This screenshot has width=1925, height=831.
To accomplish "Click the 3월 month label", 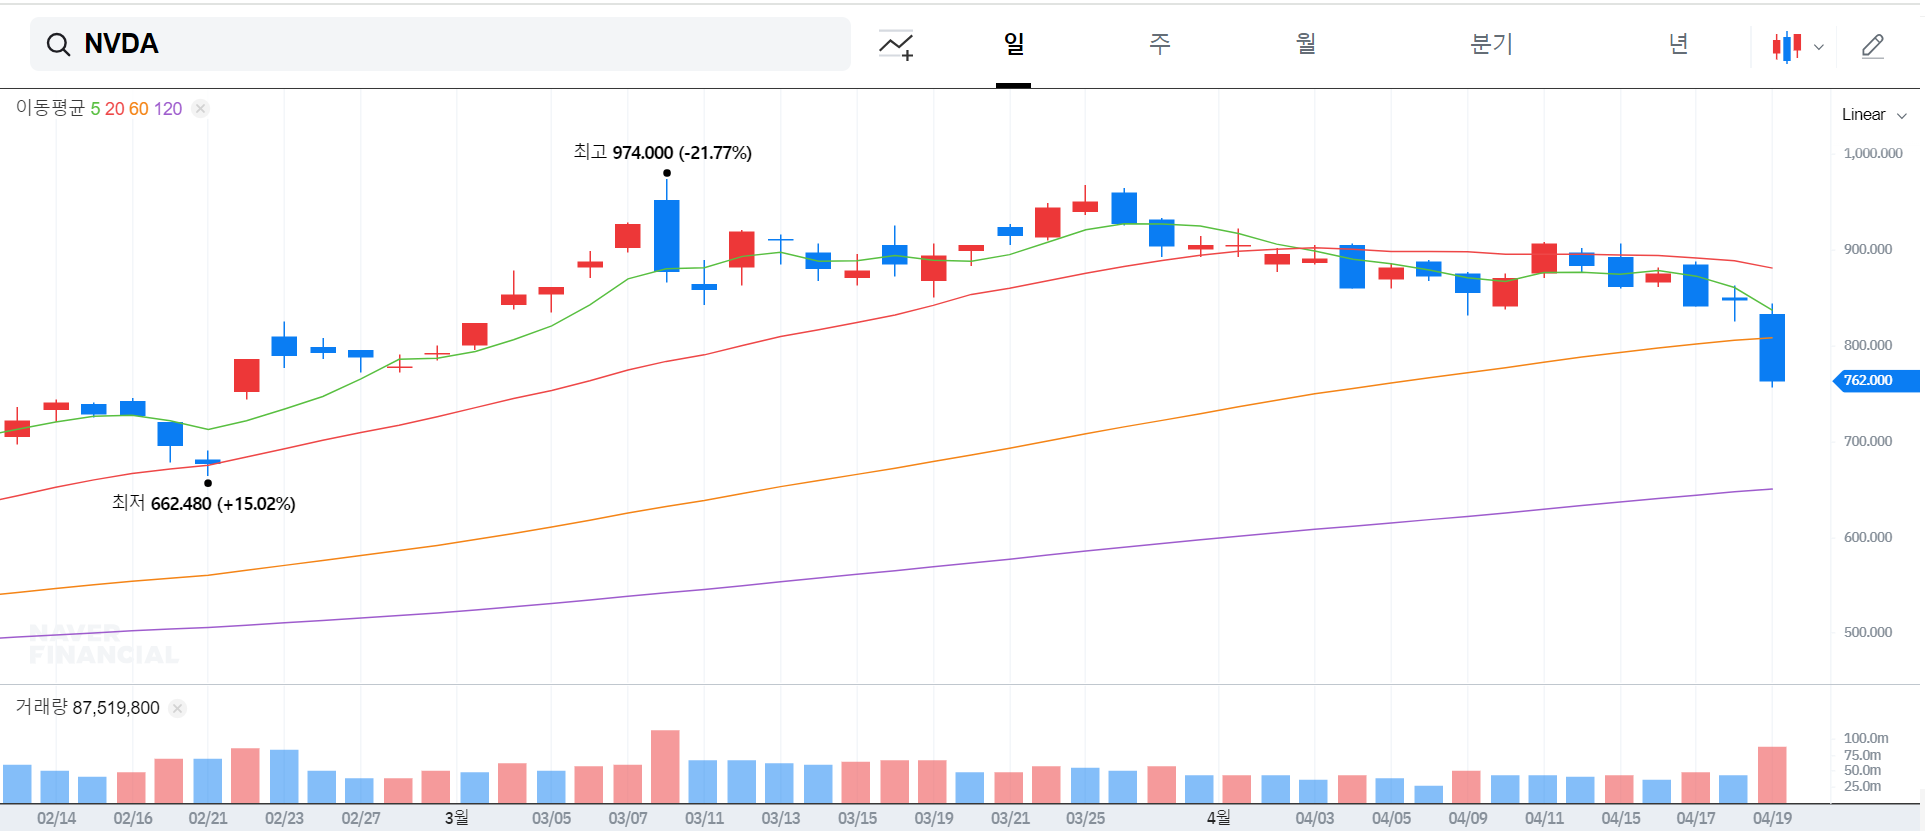I will tap(457, 818).
